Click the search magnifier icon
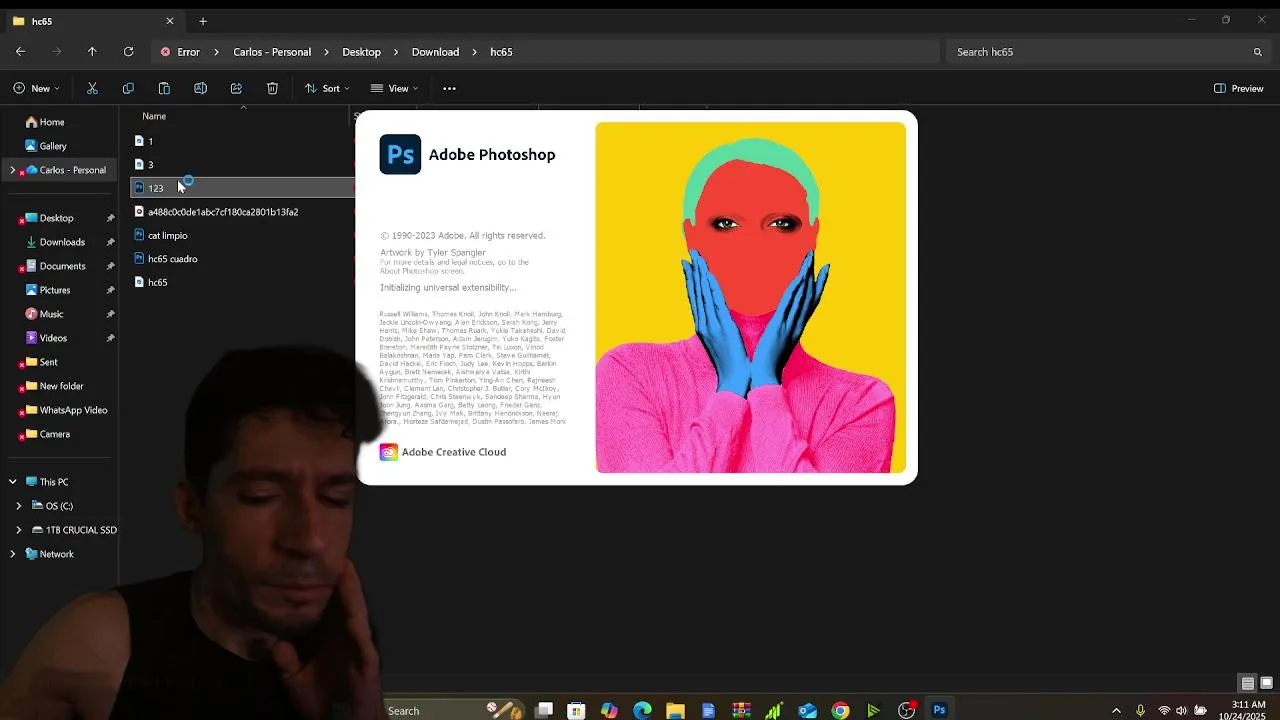This screenshot has height=720, width=1280. pos(1258,52)
